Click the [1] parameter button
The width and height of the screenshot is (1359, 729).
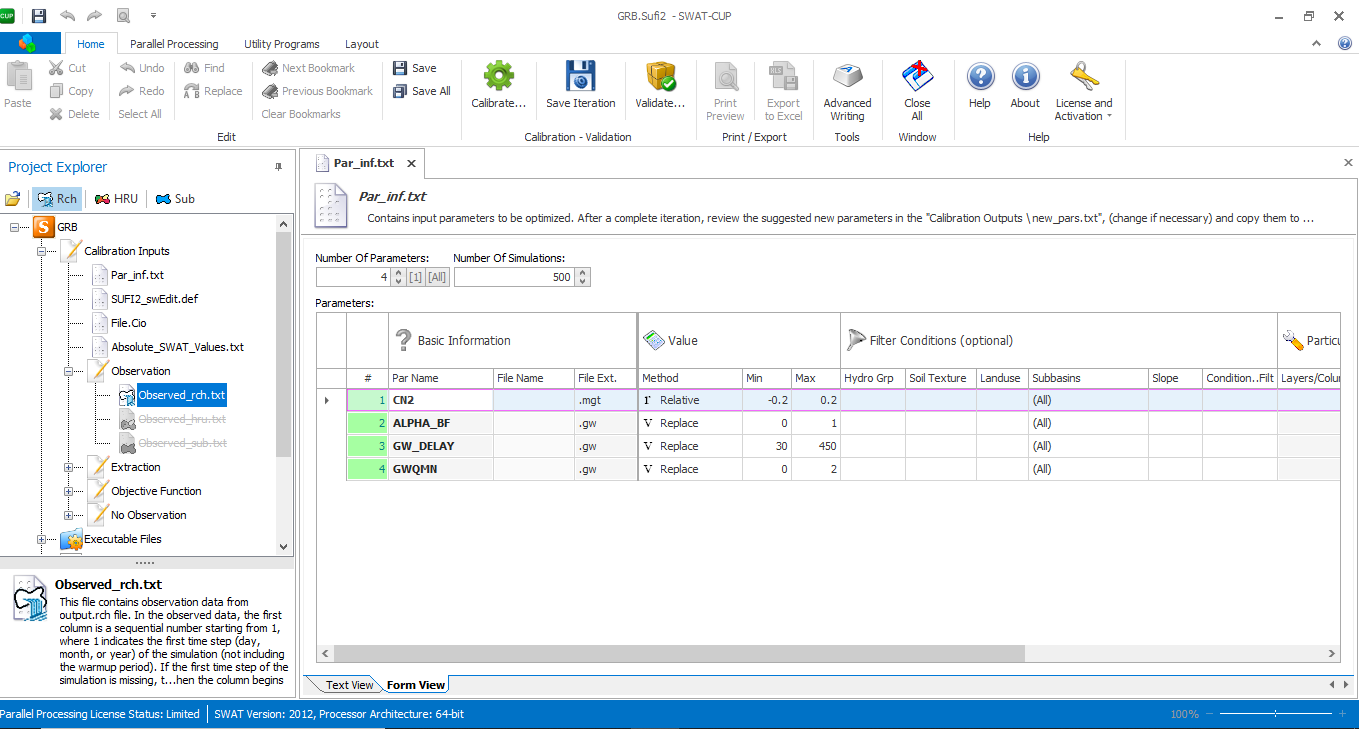click(x=416, y=277)
